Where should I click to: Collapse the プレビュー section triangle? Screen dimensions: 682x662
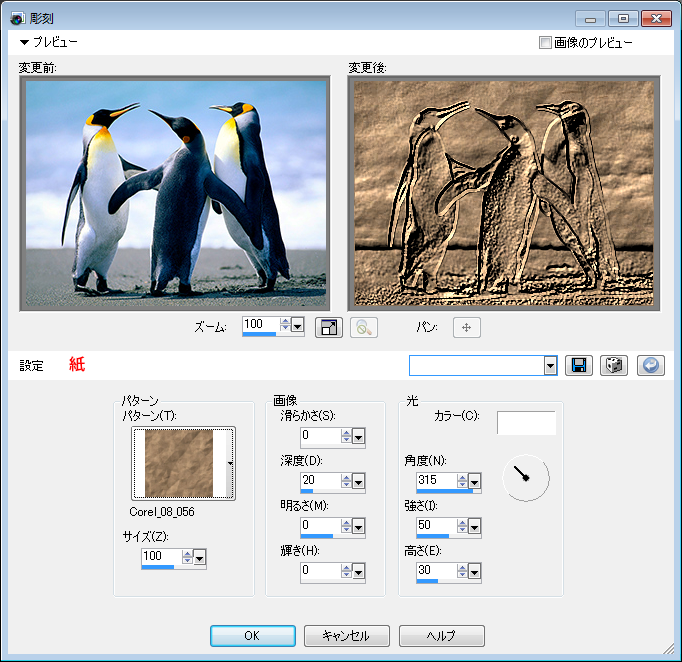(x=24, y=43)
